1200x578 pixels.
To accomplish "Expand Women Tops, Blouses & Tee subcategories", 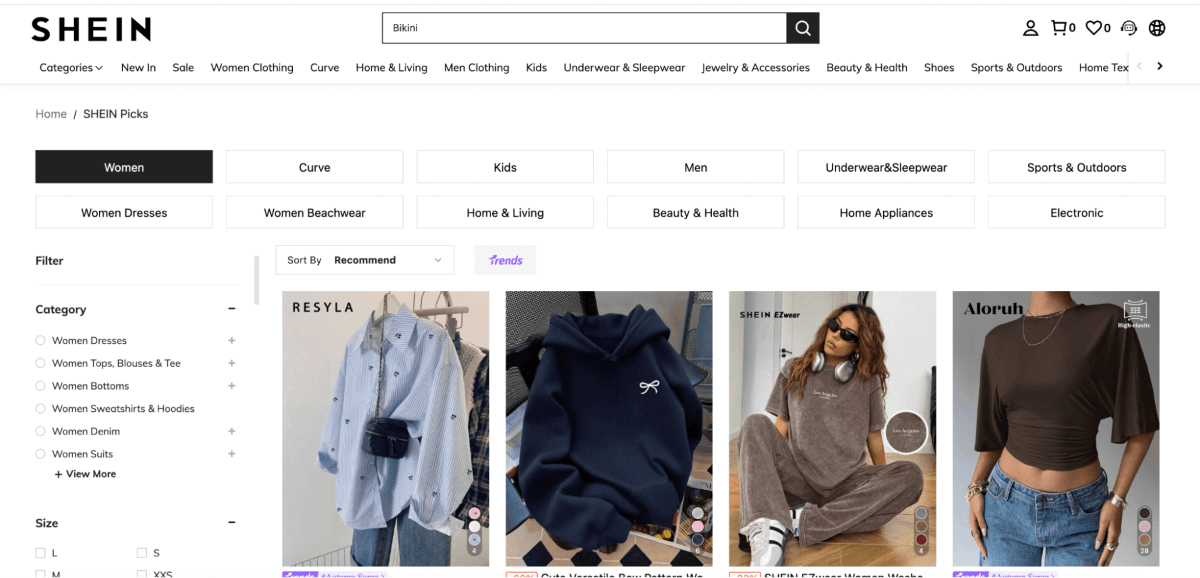I will click(231, 364).
